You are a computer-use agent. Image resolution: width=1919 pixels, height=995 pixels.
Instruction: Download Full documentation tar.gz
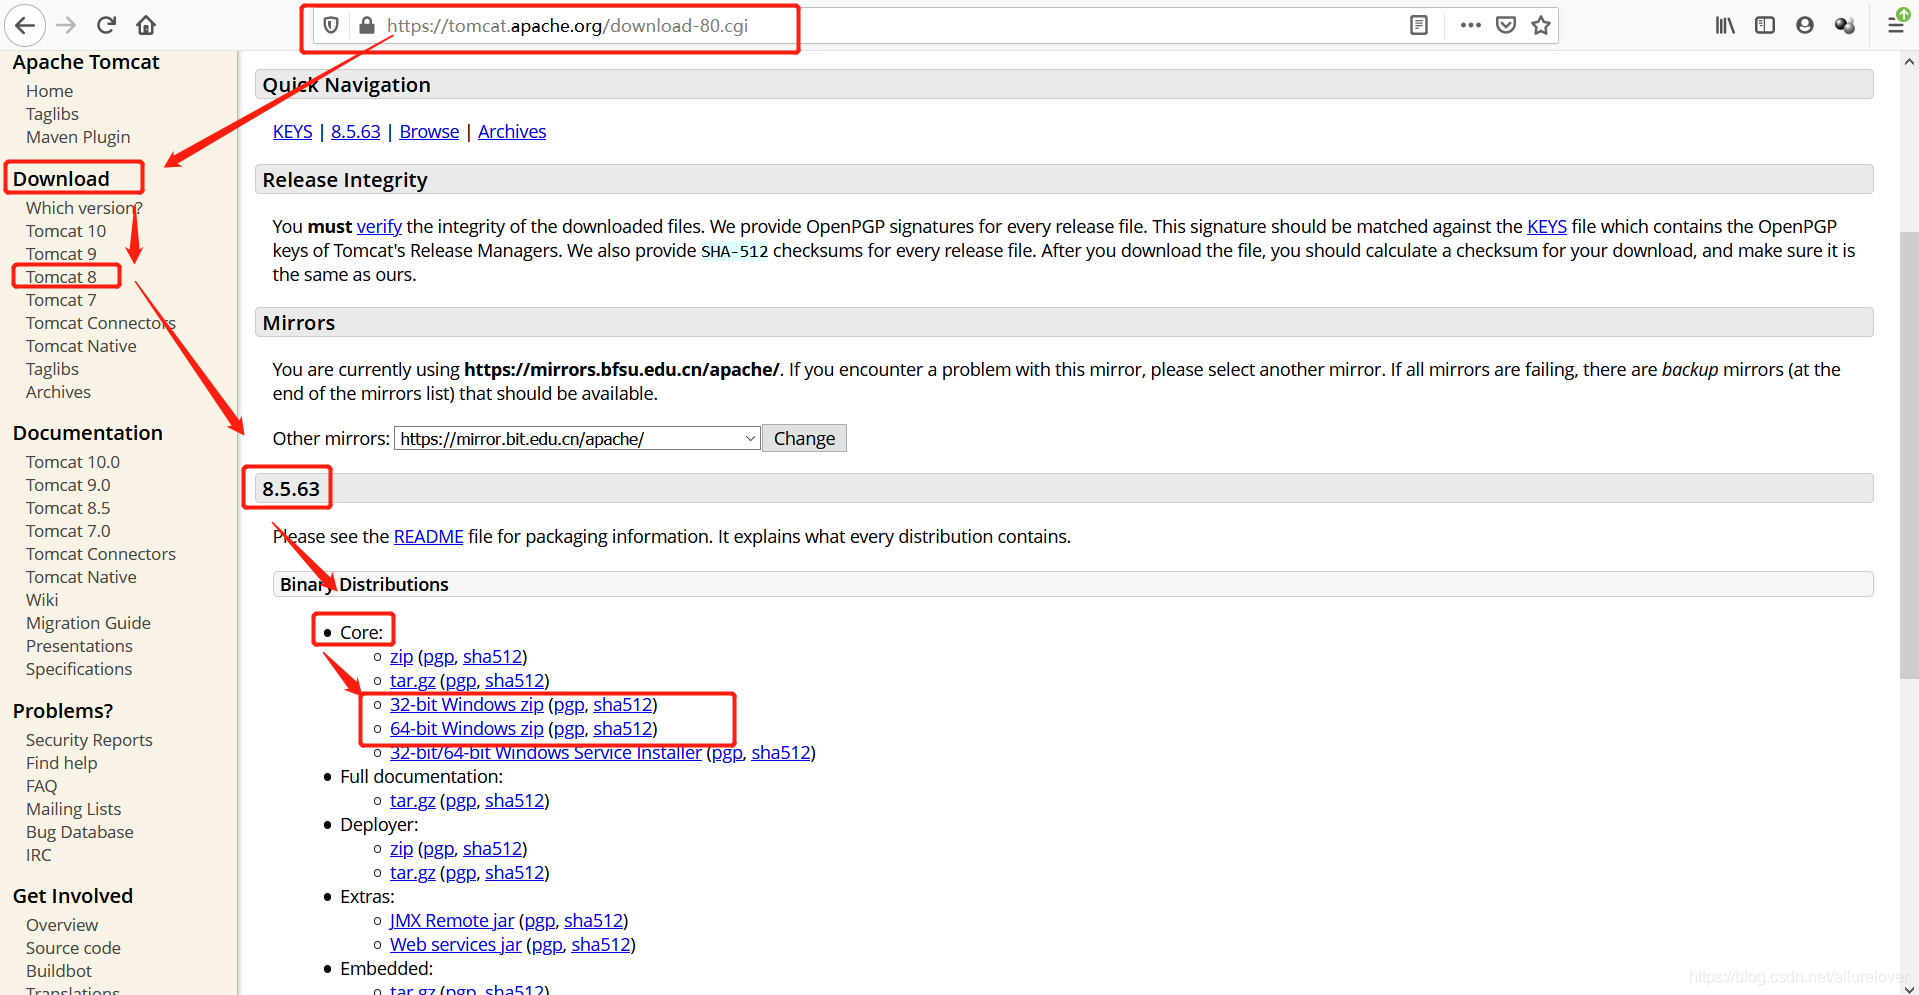[x=412, y=801]
